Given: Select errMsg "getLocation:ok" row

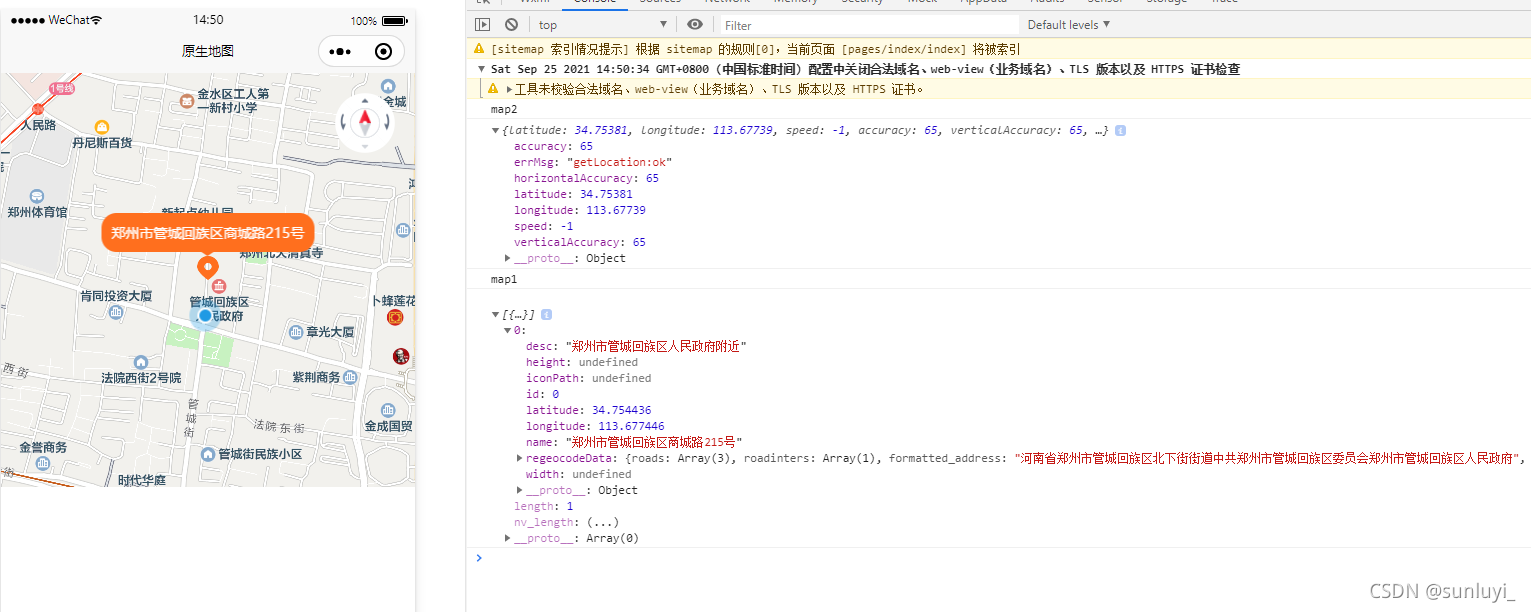Looking at the screenshot, I should [x=593, y=162].
